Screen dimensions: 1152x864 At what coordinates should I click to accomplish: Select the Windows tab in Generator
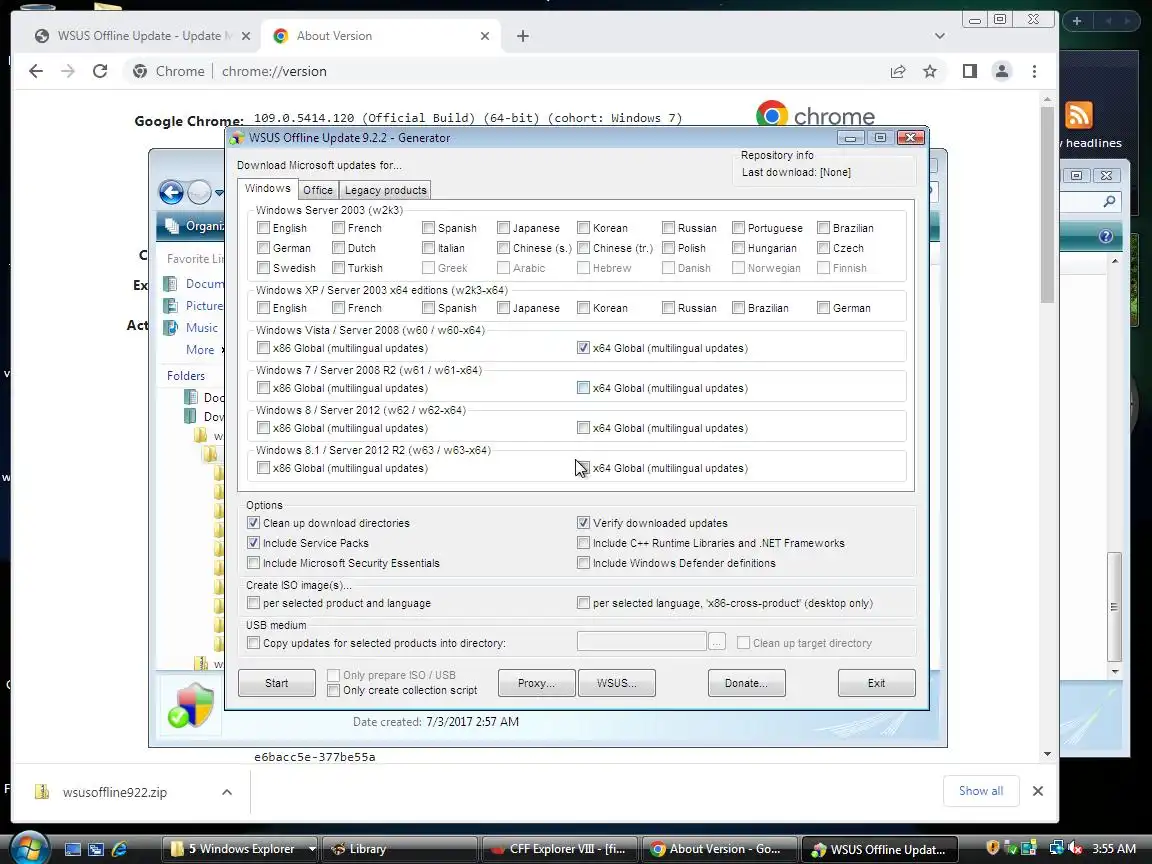coord(267,189)
